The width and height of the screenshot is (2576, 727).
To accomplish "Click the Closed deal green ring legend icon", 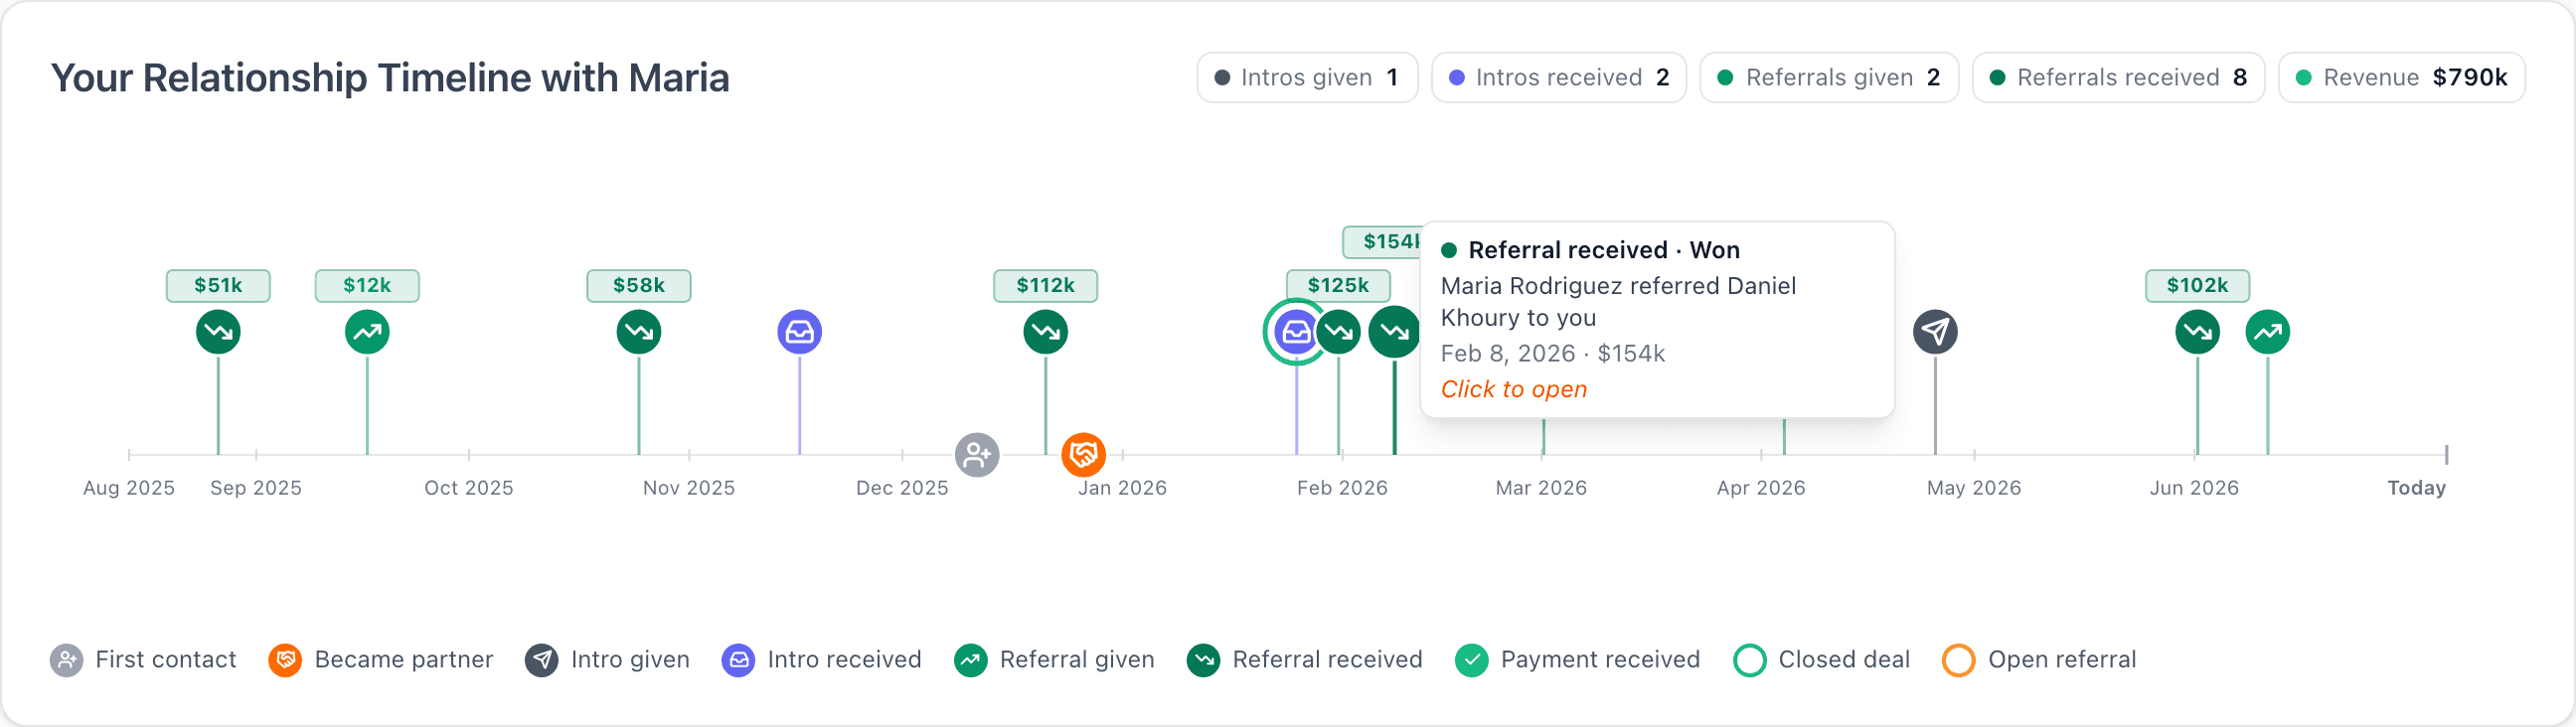I will (x=1750, y=661).
